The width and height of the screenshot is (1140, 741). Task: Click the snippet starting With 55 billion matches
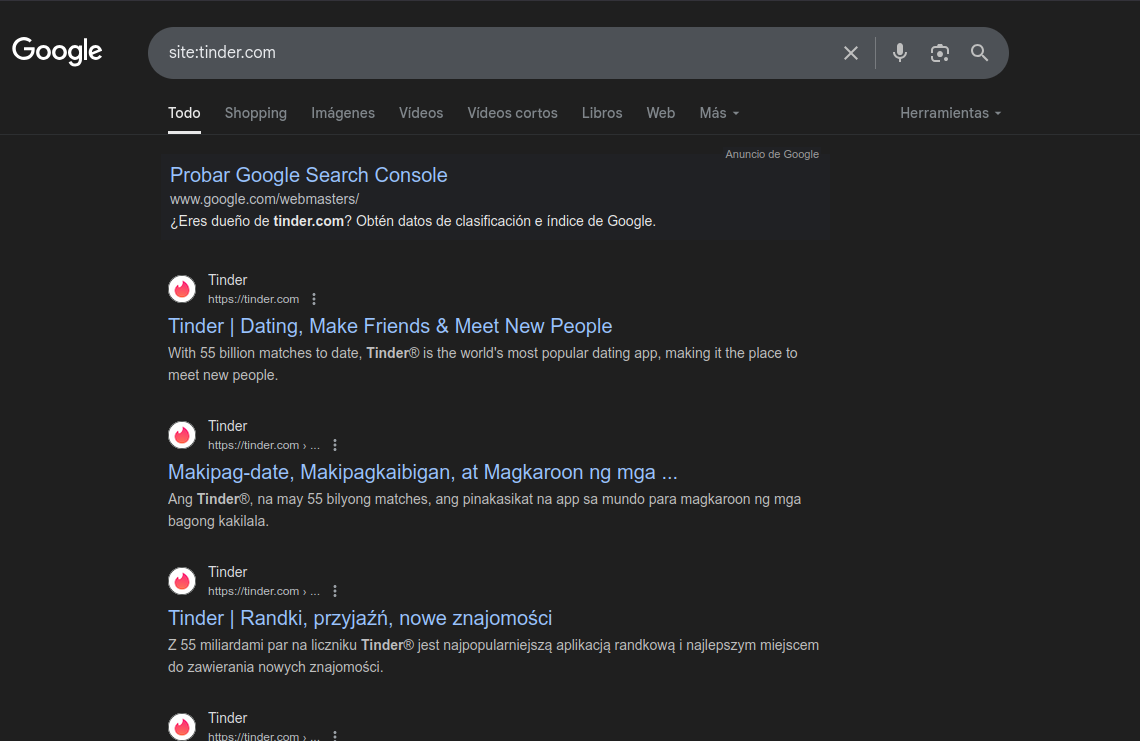483,364
